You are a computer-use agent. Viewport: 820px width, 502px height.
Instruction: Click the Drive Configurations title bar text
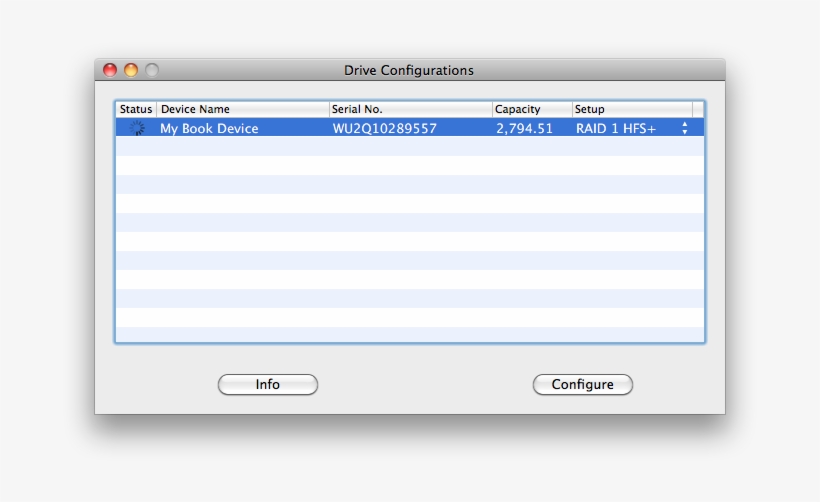(x=409, y=70)
